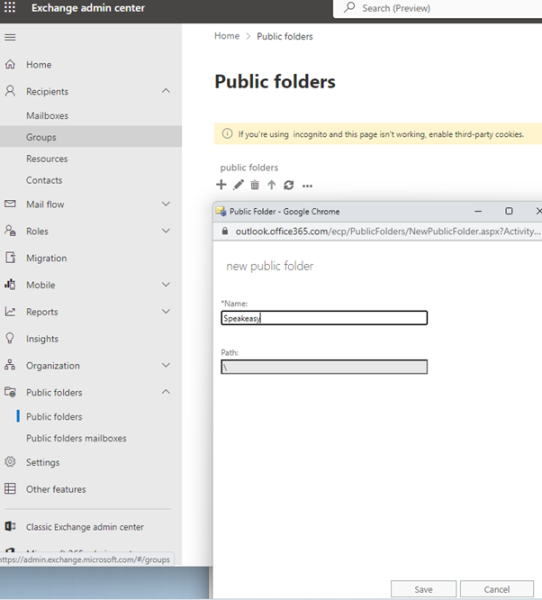The height and width of the screenshot is (600, 542).
Task: Expand the Reports section chevron
Action: (166, 311)
